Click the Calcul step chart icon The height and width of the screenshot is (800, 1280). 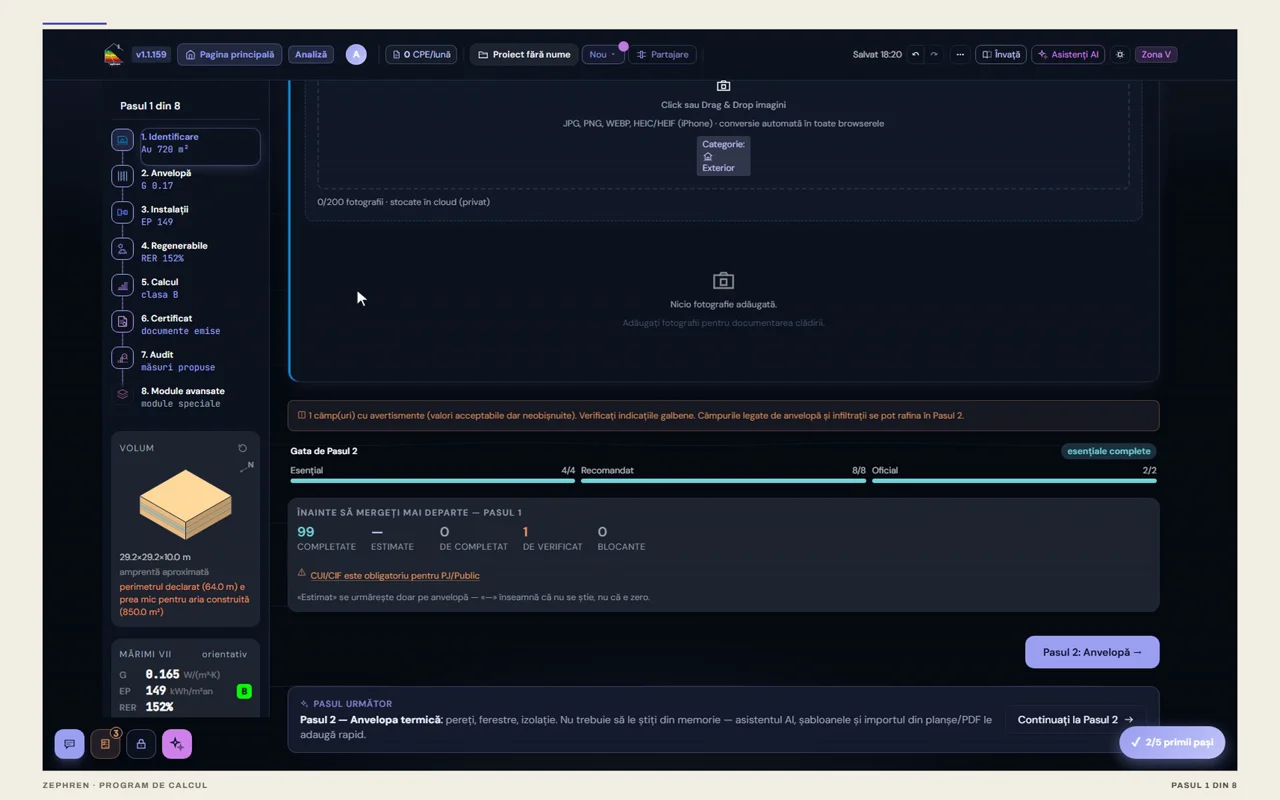(x=122, y=285)
